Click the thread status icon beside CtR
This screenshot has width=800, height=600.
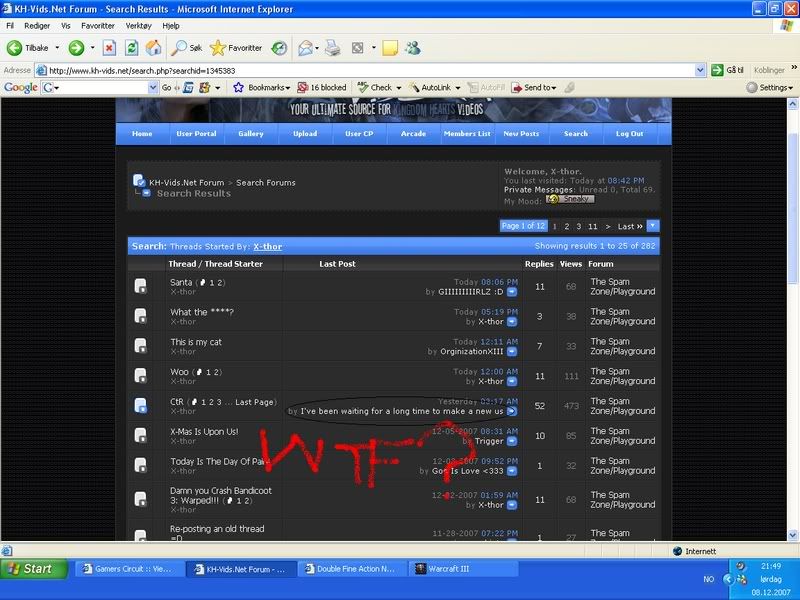tap(140, 406)
